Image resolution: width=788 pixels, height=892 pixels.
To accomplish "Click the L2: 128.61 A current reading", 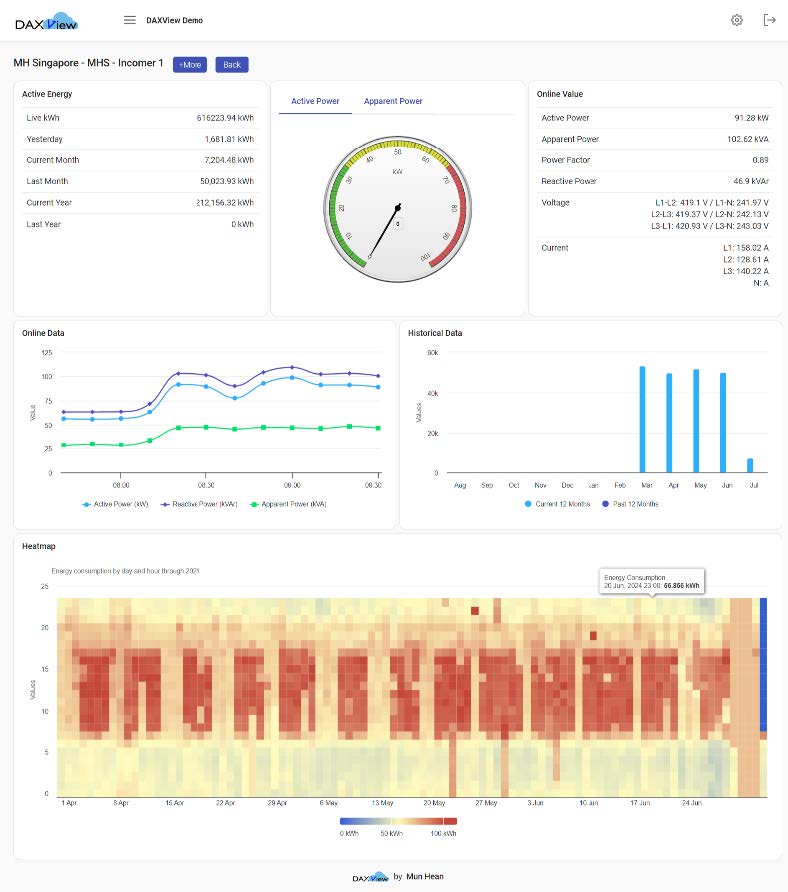I will click(746, 259).
